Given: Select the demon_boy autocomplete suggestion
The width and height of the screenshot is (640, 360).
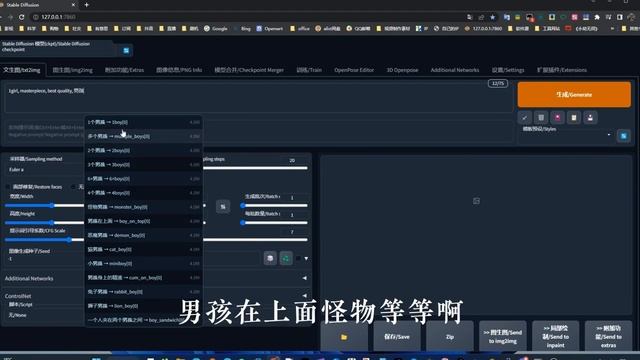Looking at the screenshot, I should 143,235.
